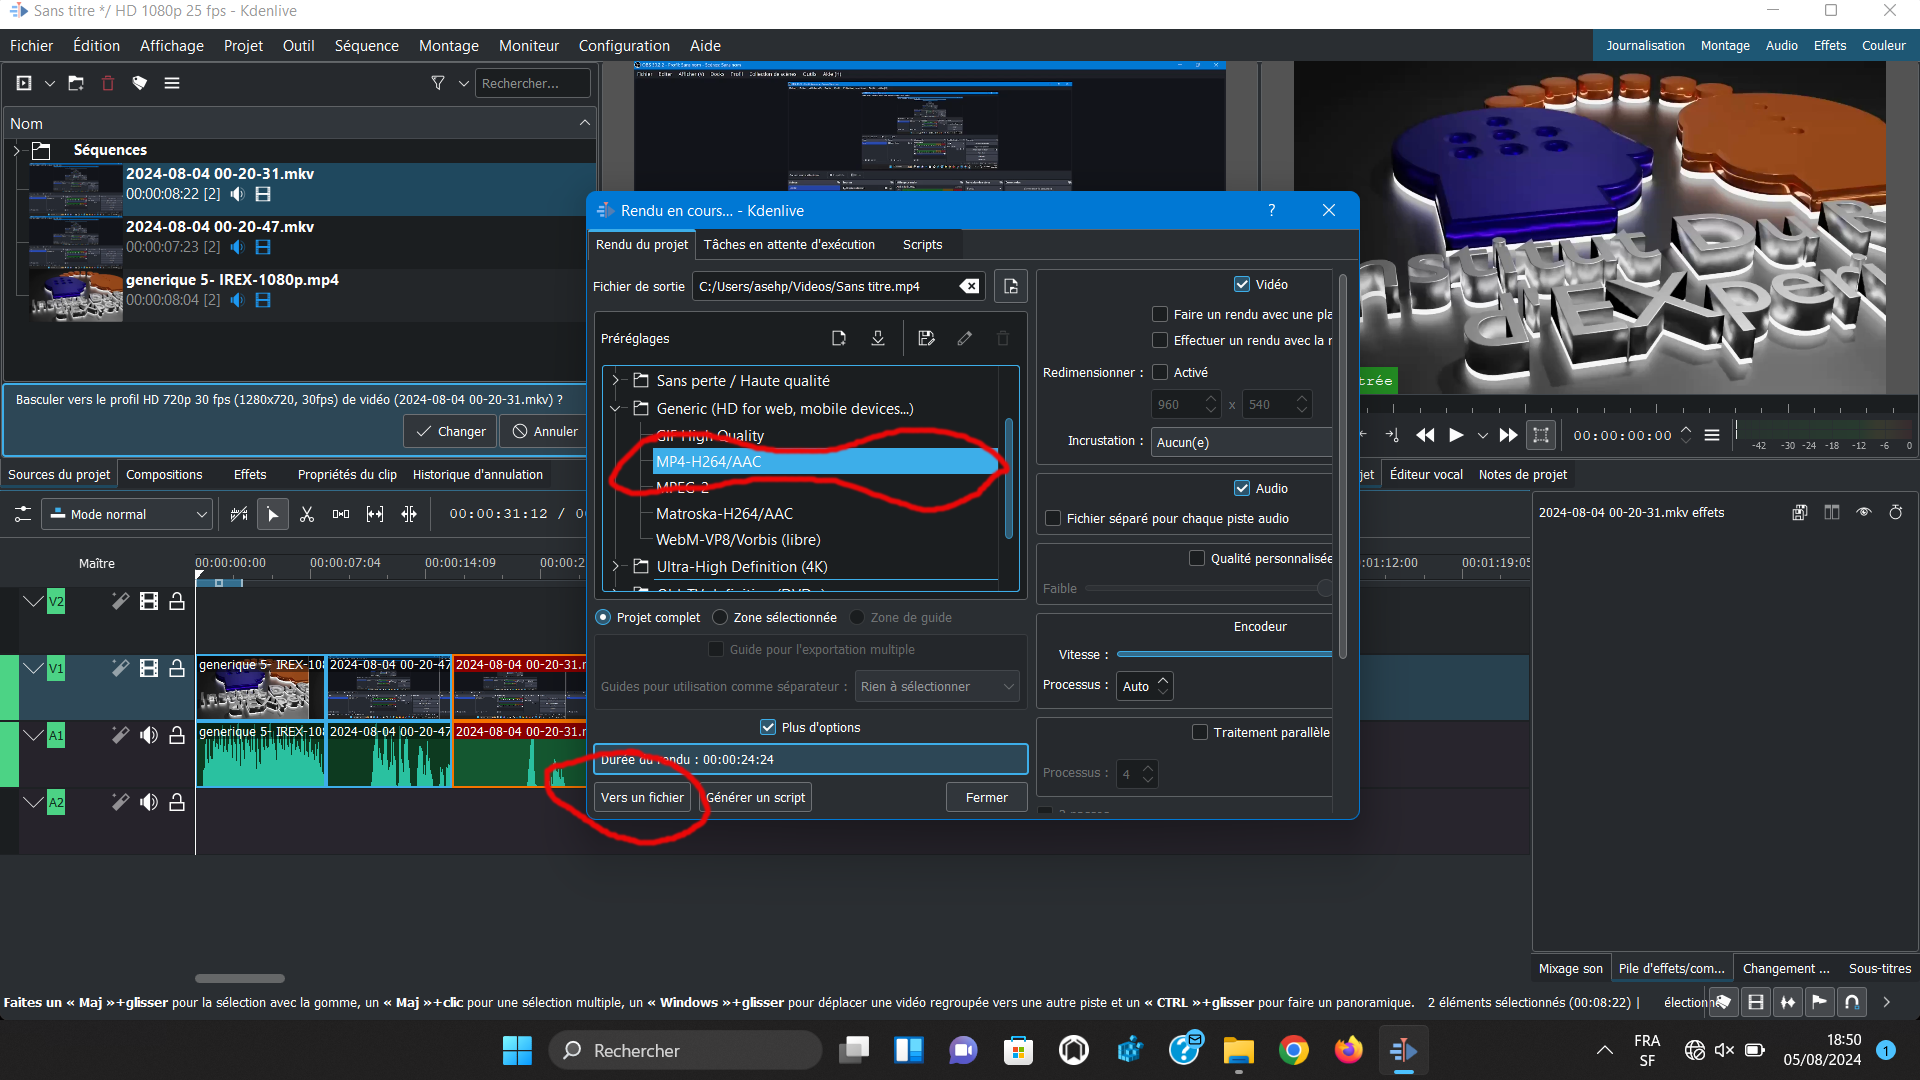Click the browse output file icon
The height and width of the screenshot is (1080, 1920).
pos(1011,287)
